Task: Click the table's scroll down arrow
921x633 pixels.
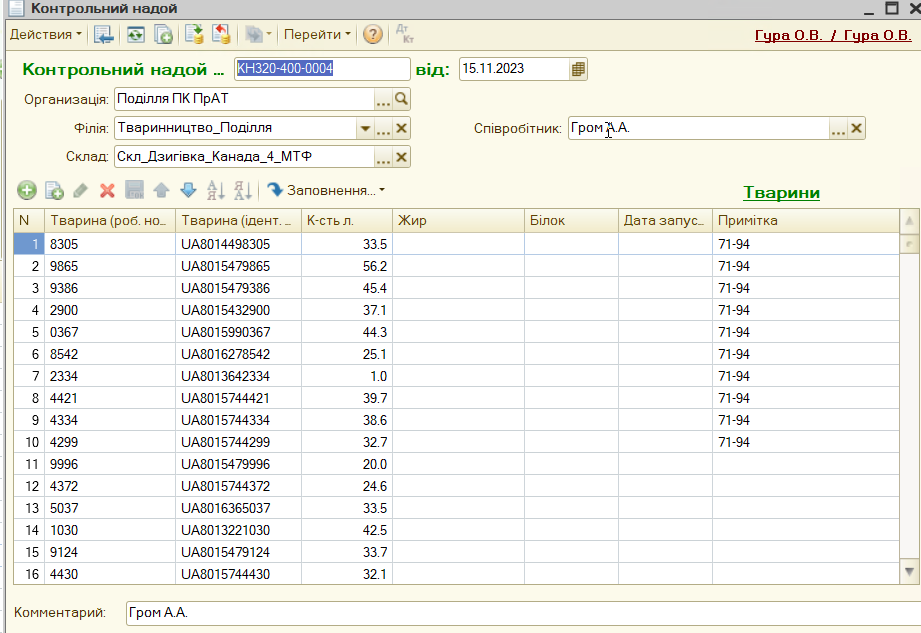Action: (909, 571)
